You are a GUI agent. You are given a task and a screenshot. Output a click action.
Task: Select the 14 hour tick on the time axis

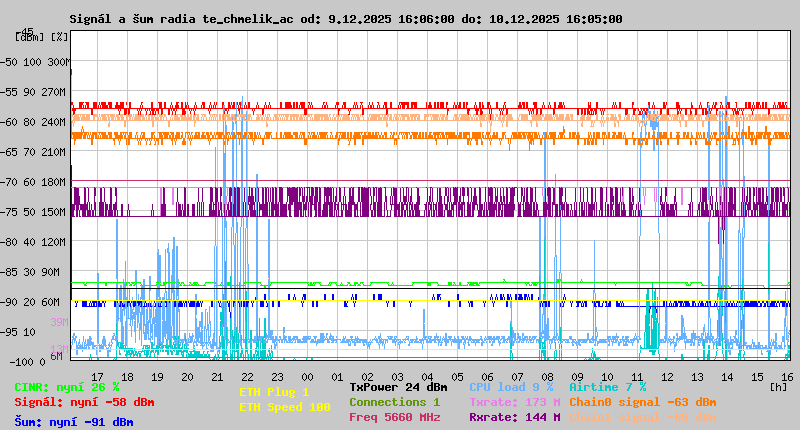click(x=728, y=376)
